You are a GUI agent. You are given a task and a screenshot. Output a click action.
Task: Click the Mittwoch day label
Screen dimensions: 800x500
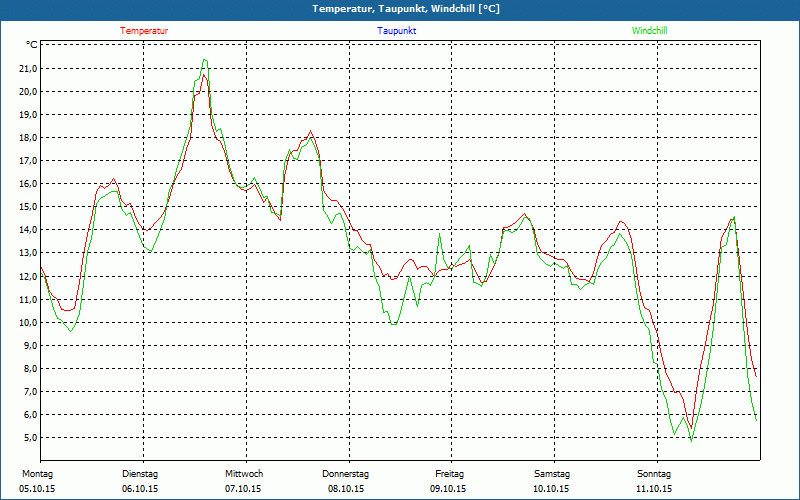point(244,474)
